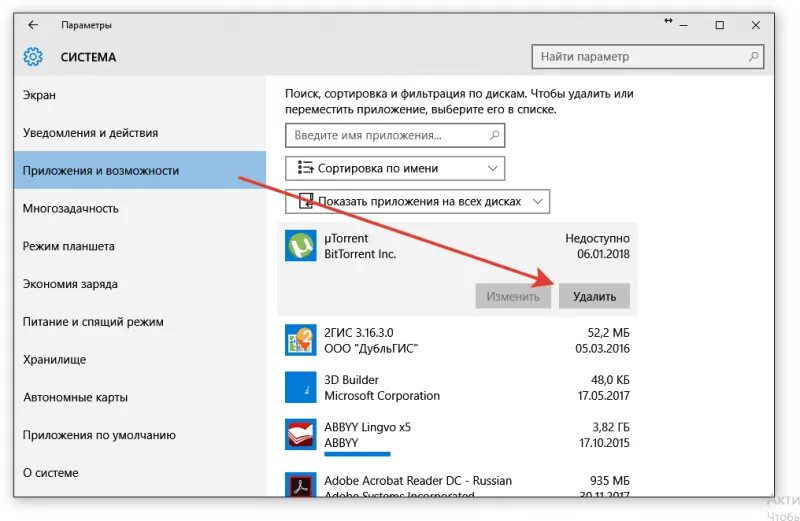This screenshot has width=800, height=521.
Task: Click the 06.01.2018 install date
Action: (x=603, y=254)
